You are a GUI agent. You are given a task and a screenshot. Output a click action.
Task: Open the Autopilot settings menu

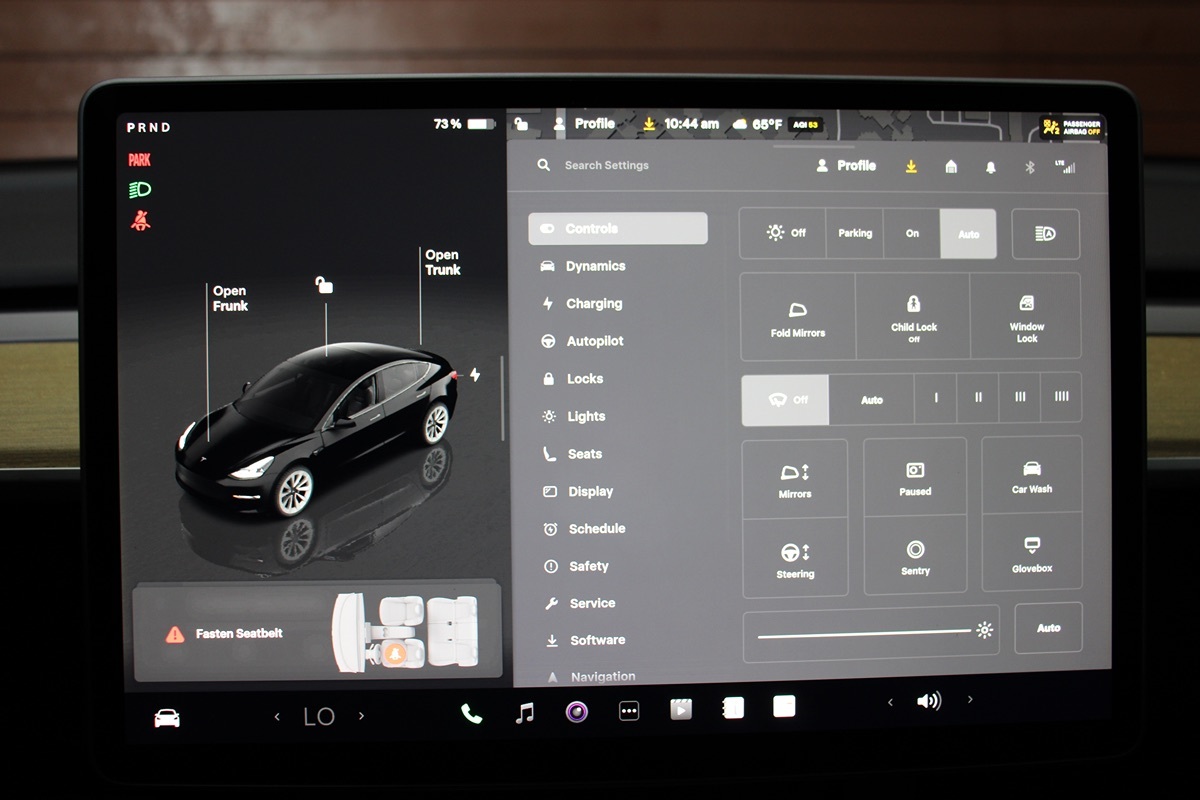point(594,341)
